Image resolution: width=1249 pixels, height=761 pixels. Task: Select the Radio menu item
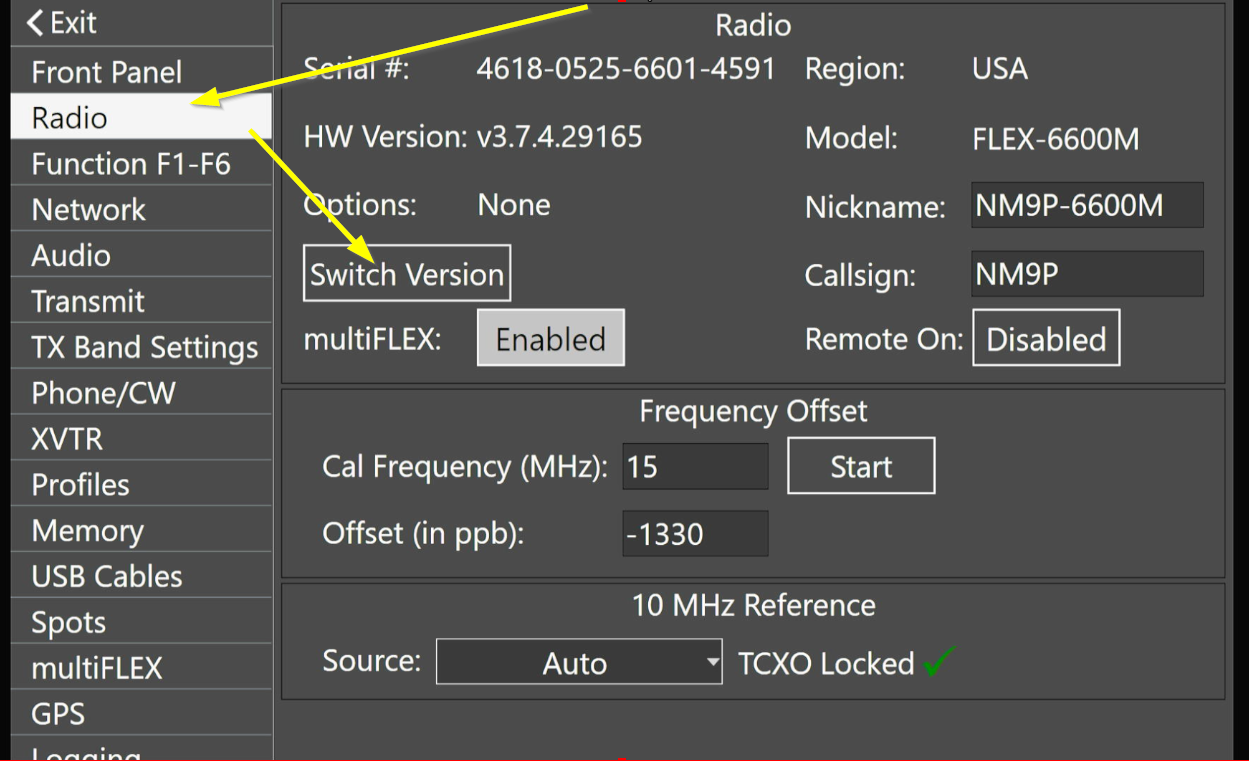click(x=141, y=118)
